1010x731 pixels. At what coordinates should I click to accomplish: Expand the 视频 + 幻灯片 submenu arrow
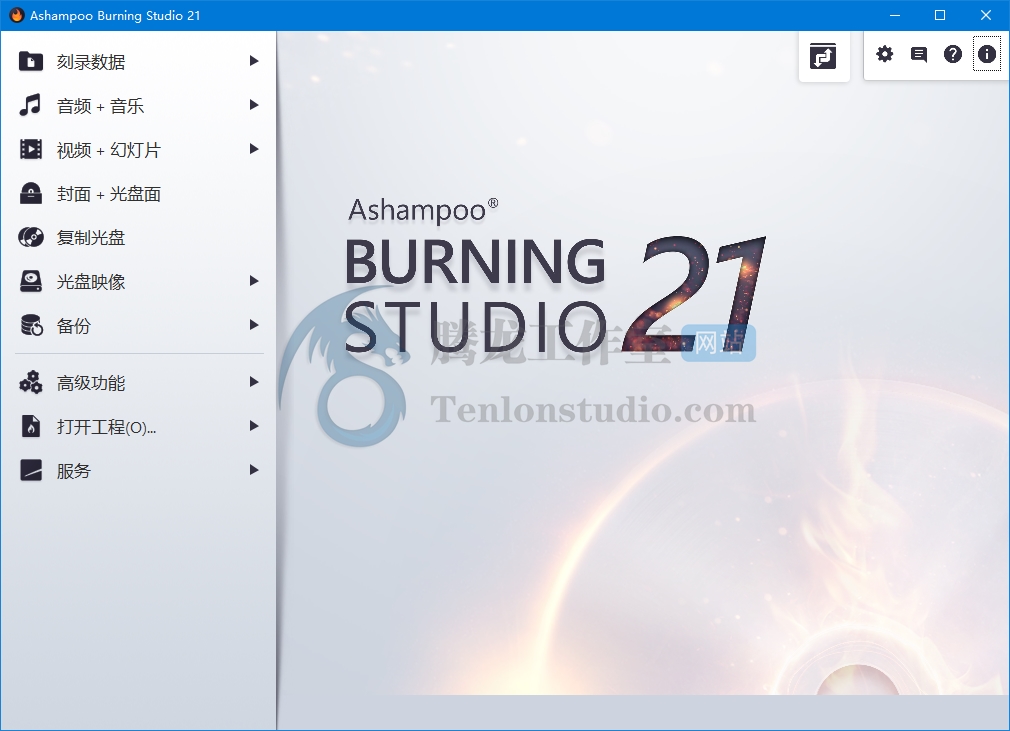(254, 149)
